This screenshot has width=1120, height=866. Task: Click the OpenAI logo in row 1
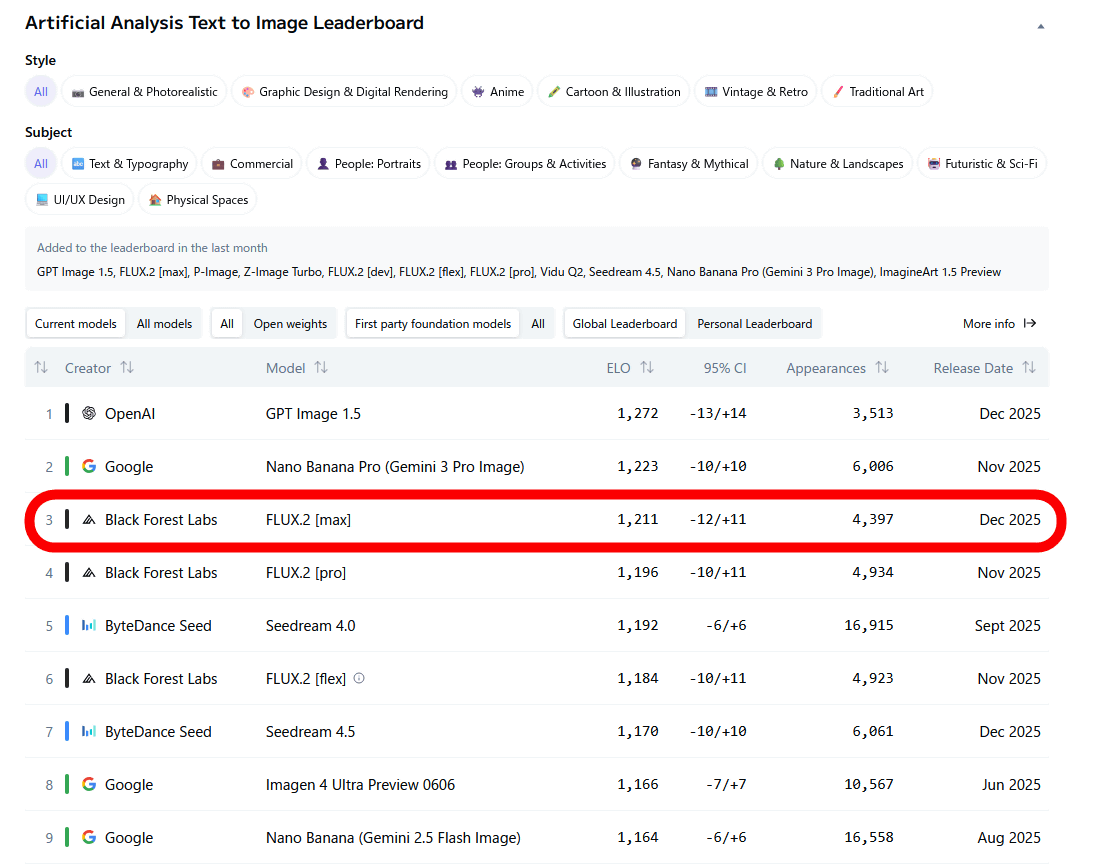(x=89, y=414)
